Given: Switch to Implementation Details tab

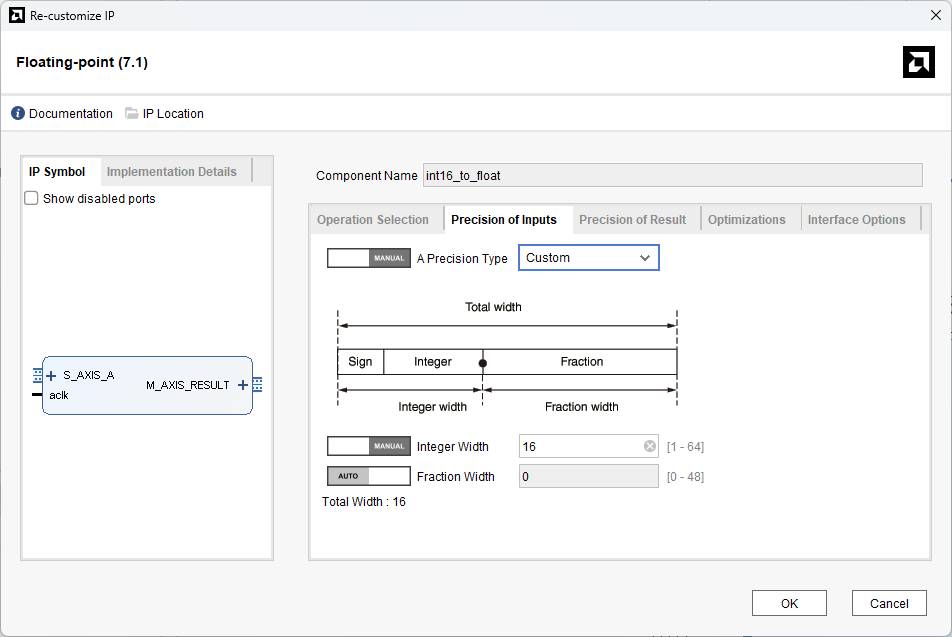Looking at the screenshot, I should pyautogui.click(x=172, y=172).
